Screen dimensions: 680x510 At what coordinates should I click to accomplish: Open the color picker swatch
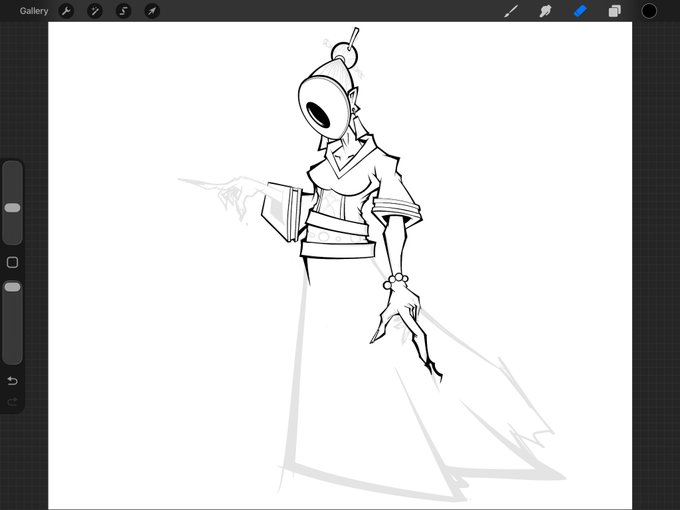[x=649, y=11]
